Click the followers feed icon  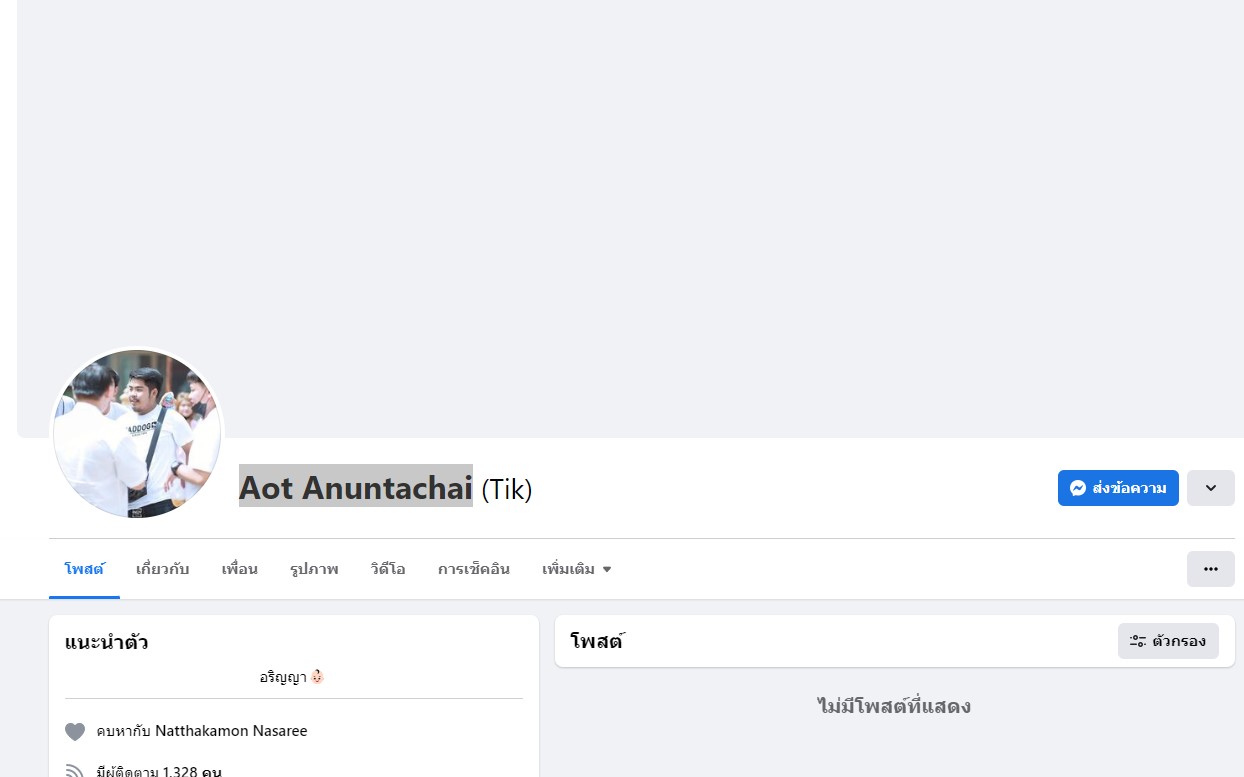coord(75,771)
